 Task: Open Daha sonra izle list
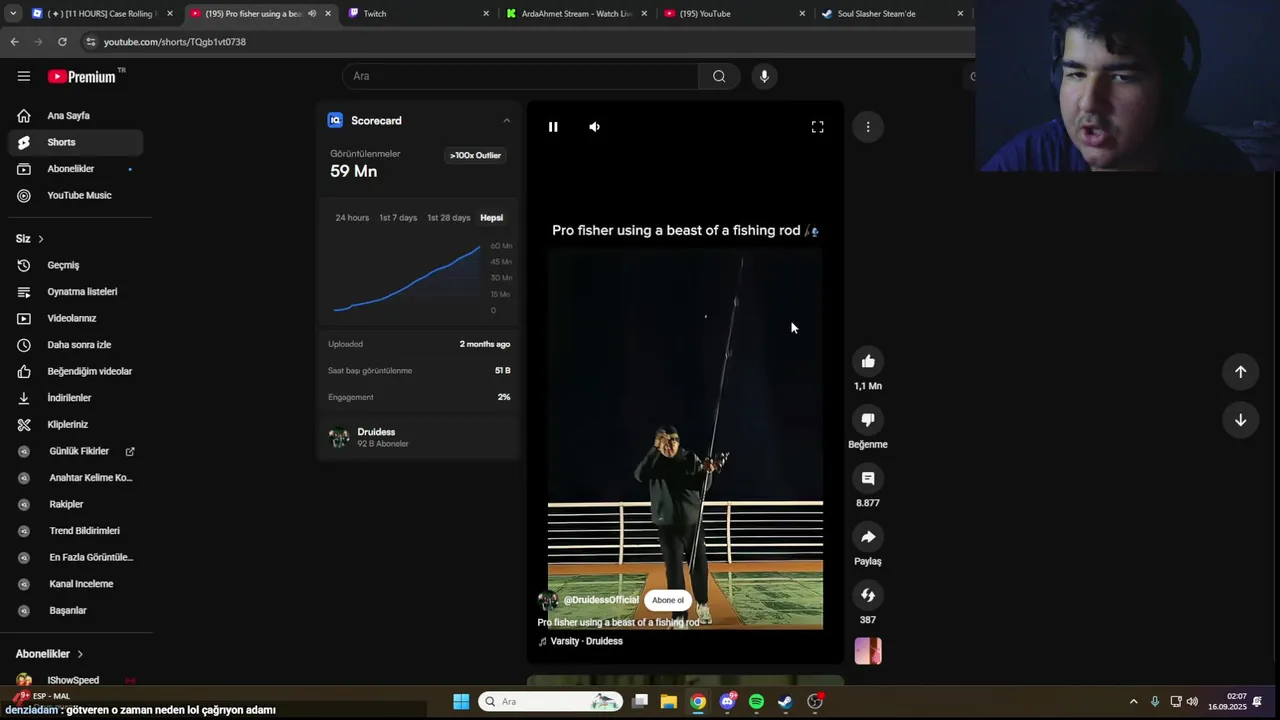(76, 345)
